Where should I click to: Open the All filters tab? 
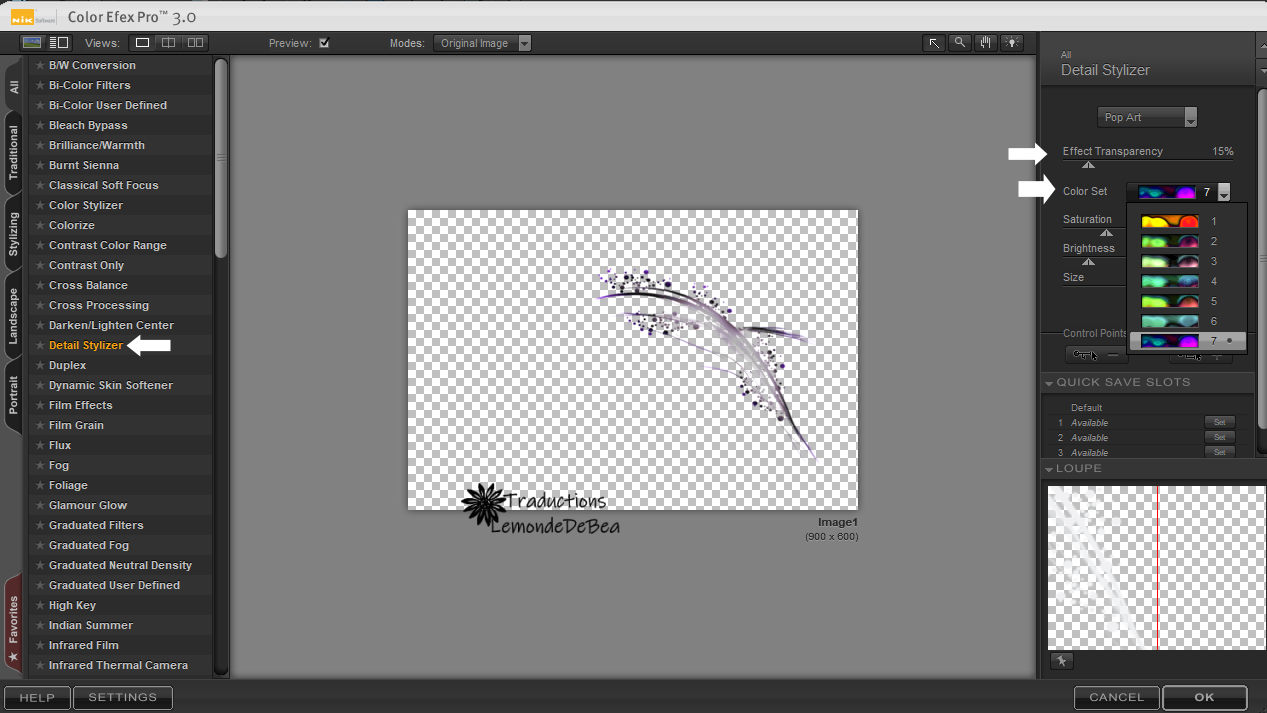14,87
